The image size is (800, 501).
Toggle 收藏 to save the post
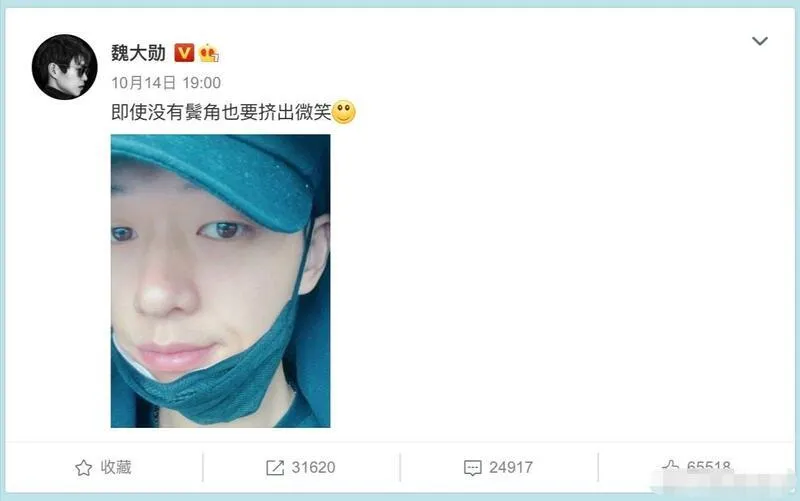click(x=116, y=467)
